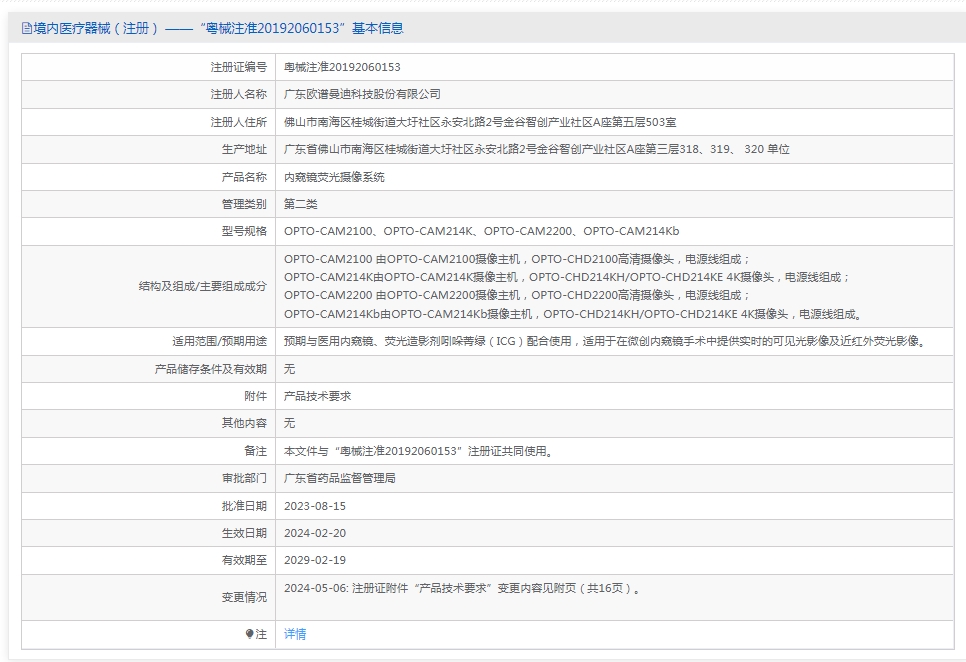This screenshot has height=662, width=966.
Task: Click the lightbulb icon beside 注
Action: click(250, 634)
